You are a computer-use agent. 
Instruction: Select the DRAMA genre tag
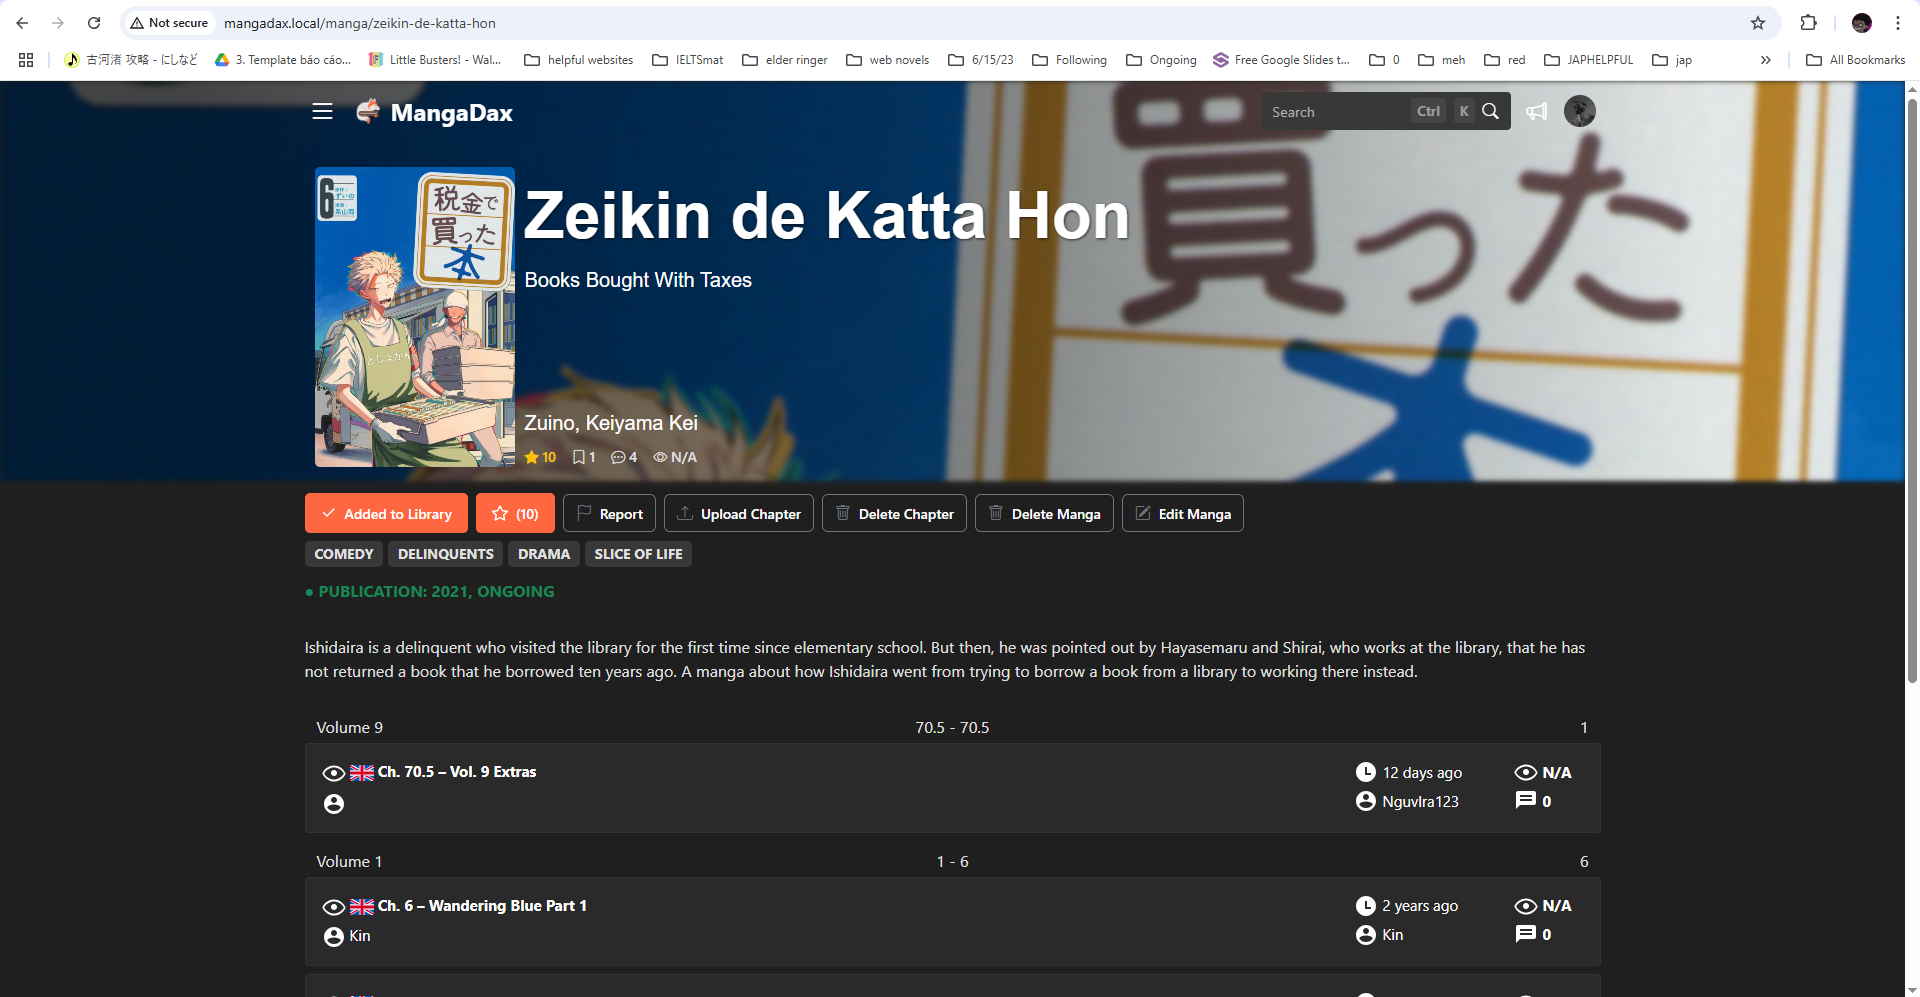pos(544,554)
